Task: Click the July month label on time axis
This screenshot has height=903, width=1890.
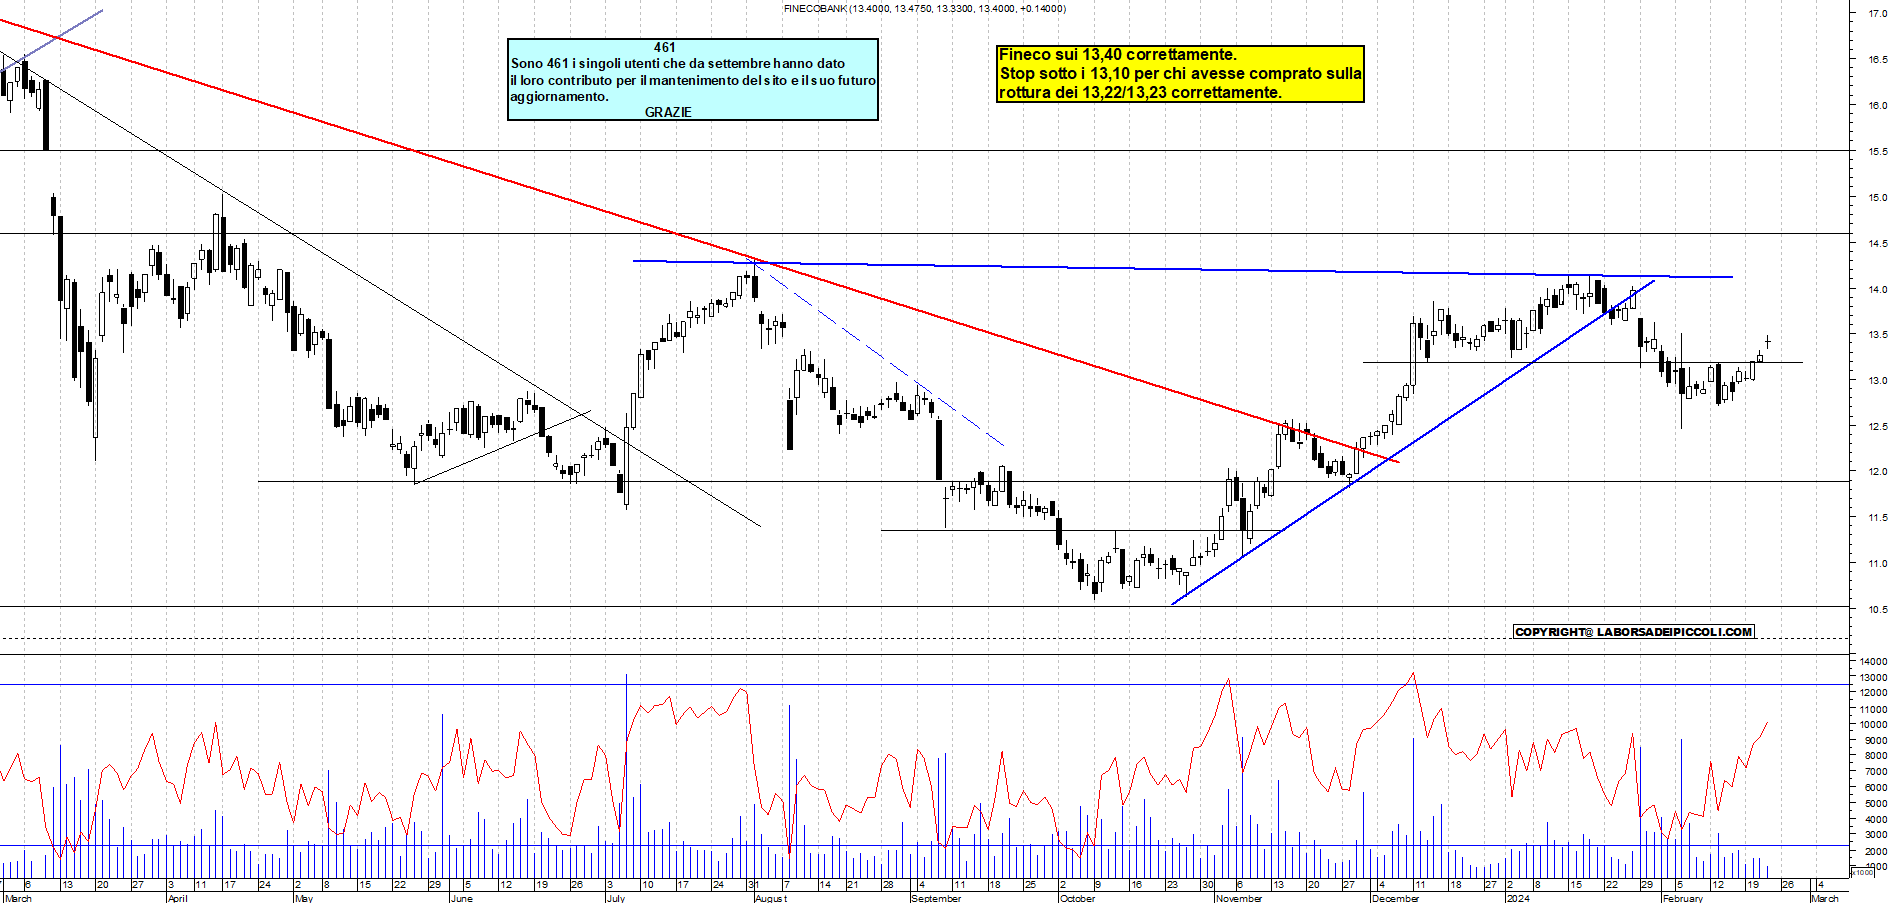Action: 616,898
